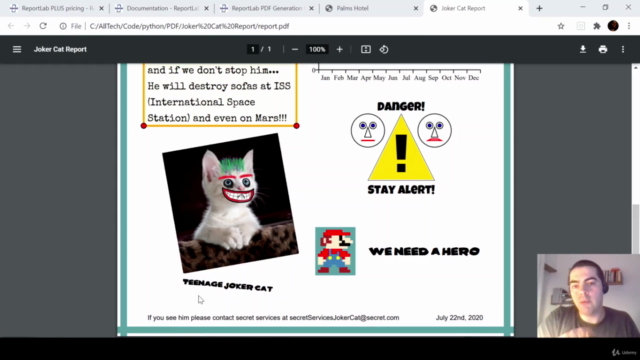Open a new browser tab
The height and width of the screenshot is (360, 640).
click(x=539, y=8)
